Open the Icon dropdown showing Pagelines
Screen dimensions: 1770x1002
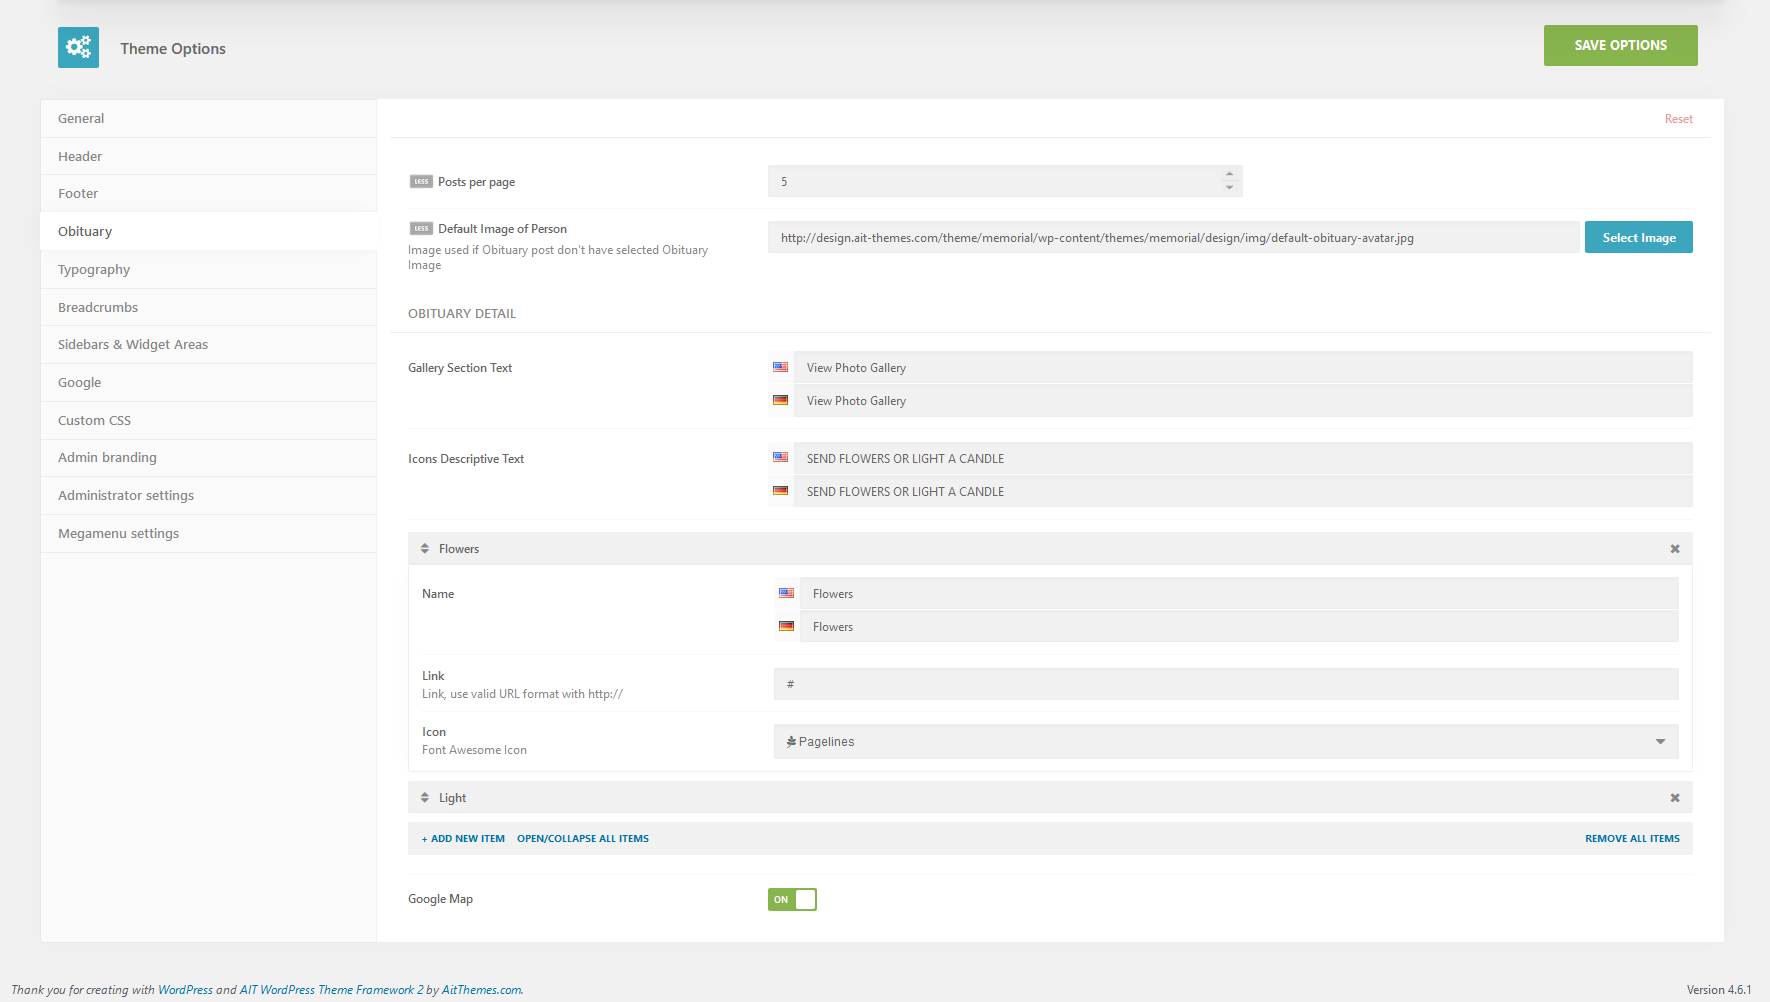point(1226,741)
